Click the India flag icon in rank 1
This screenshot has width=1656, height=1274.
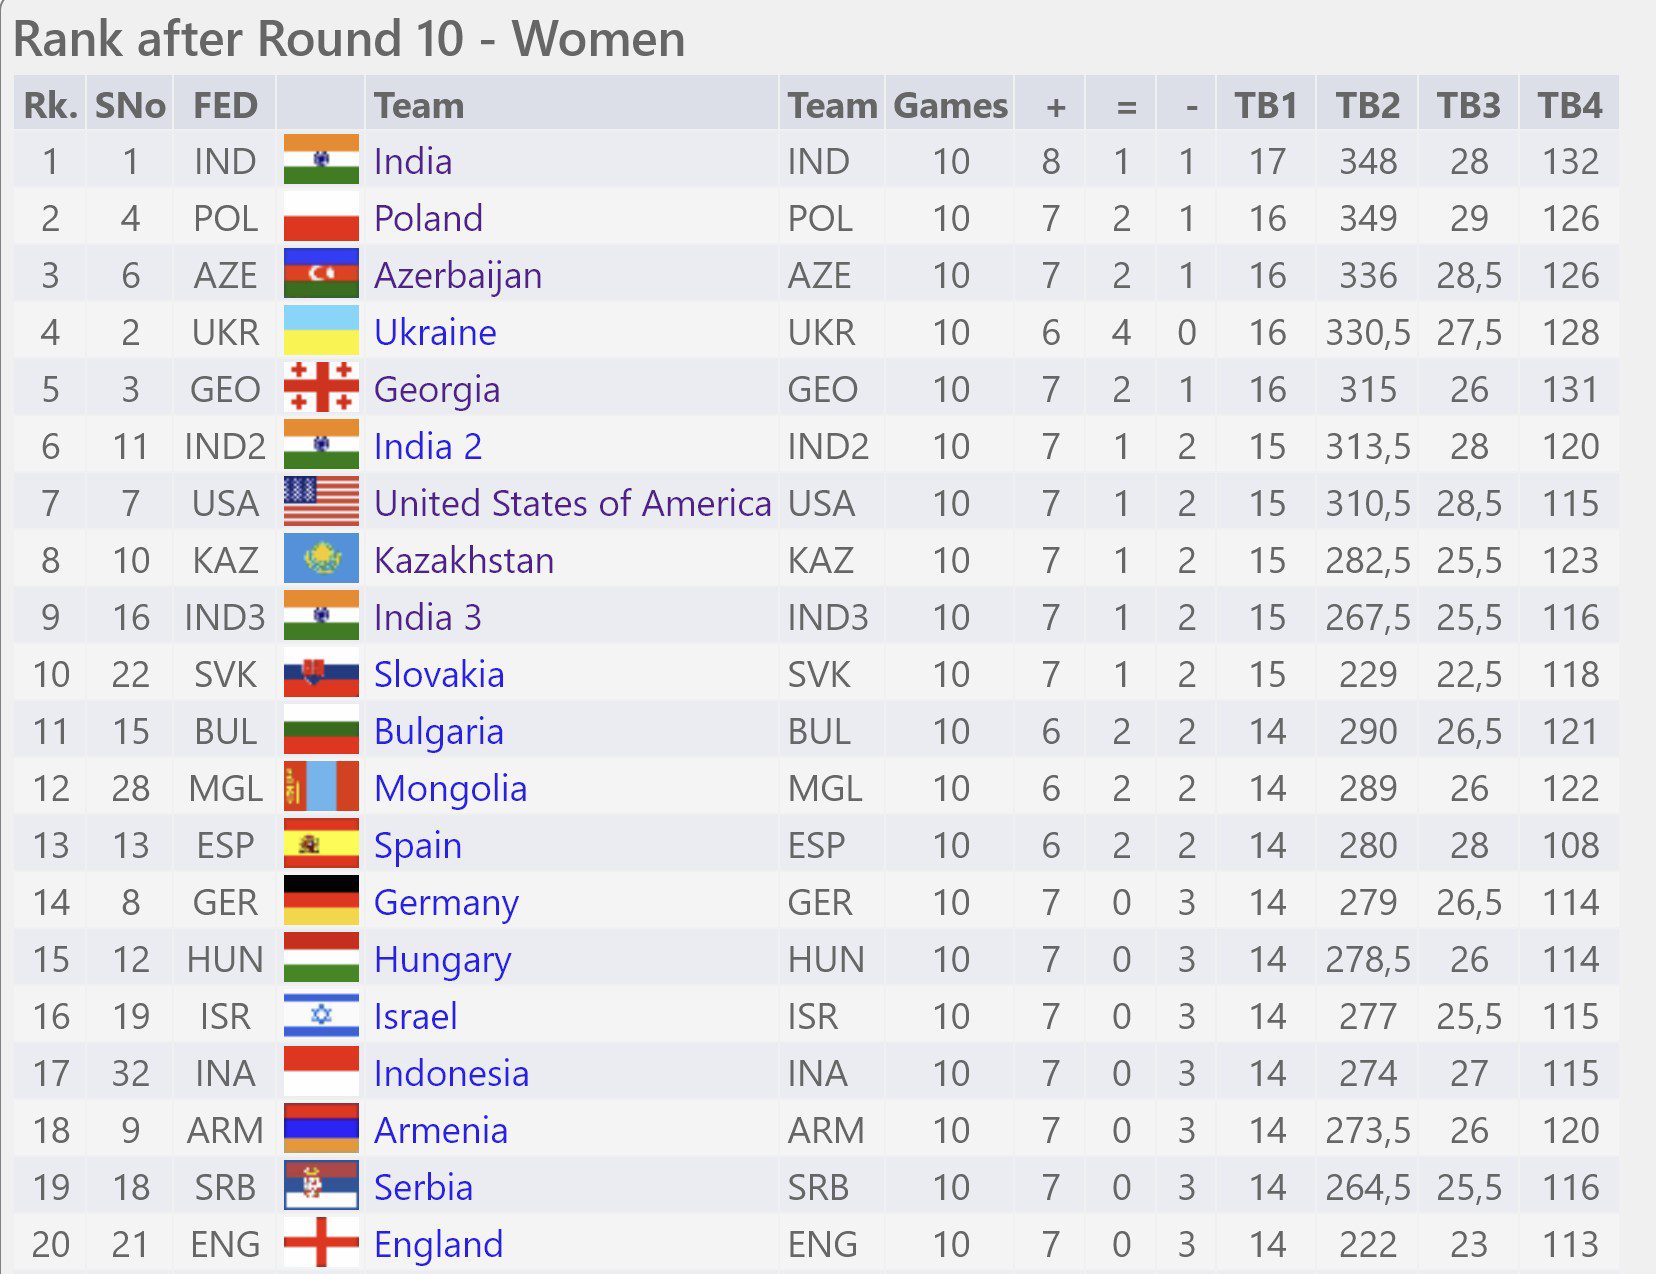tap(321, 160)
